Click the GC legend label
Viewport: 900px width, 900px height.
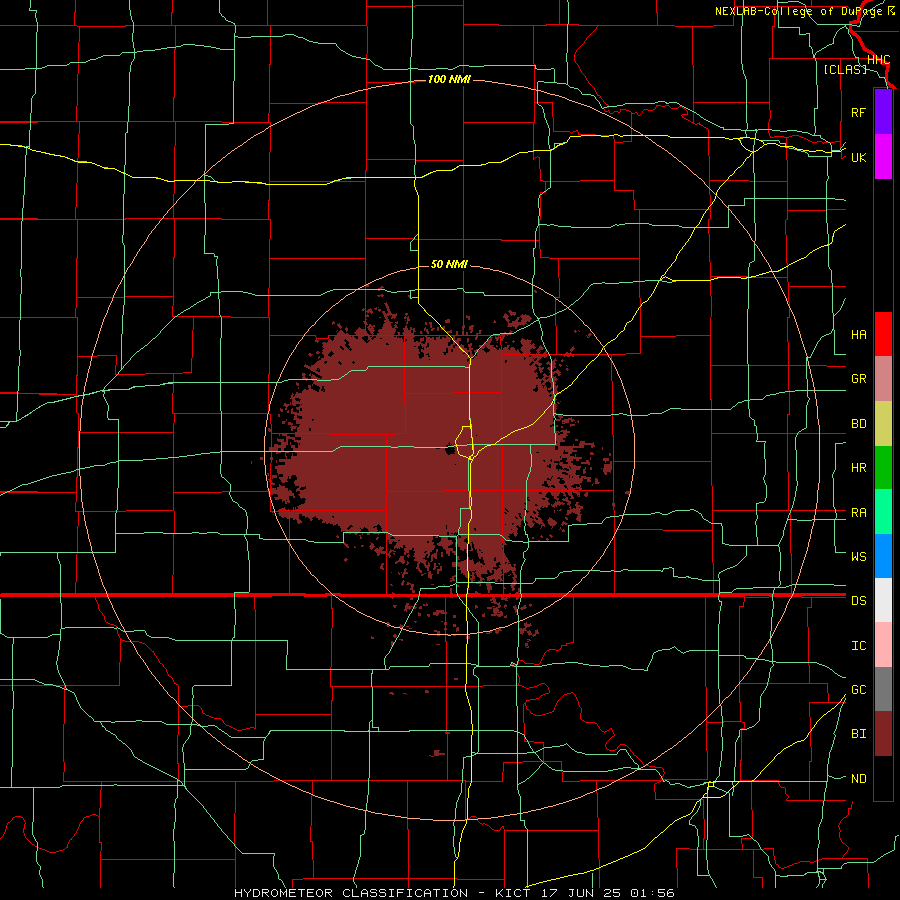(x=858, y=689)
